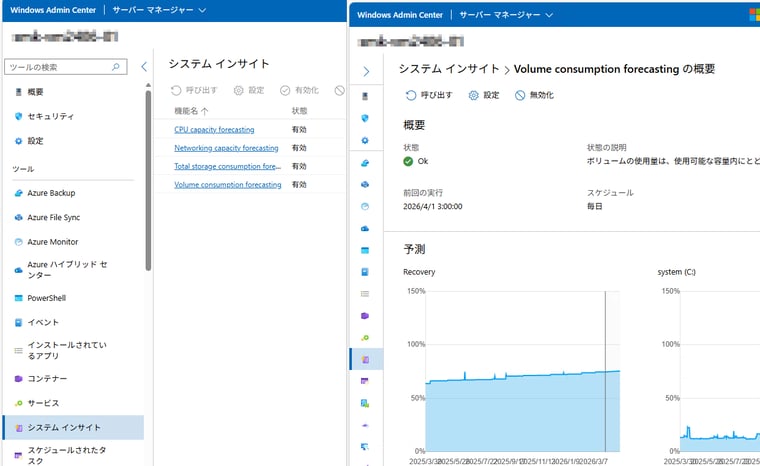Click the 毎日 schedule value
760x466 pixels.
pyautogui.click(x=595, y=207)
